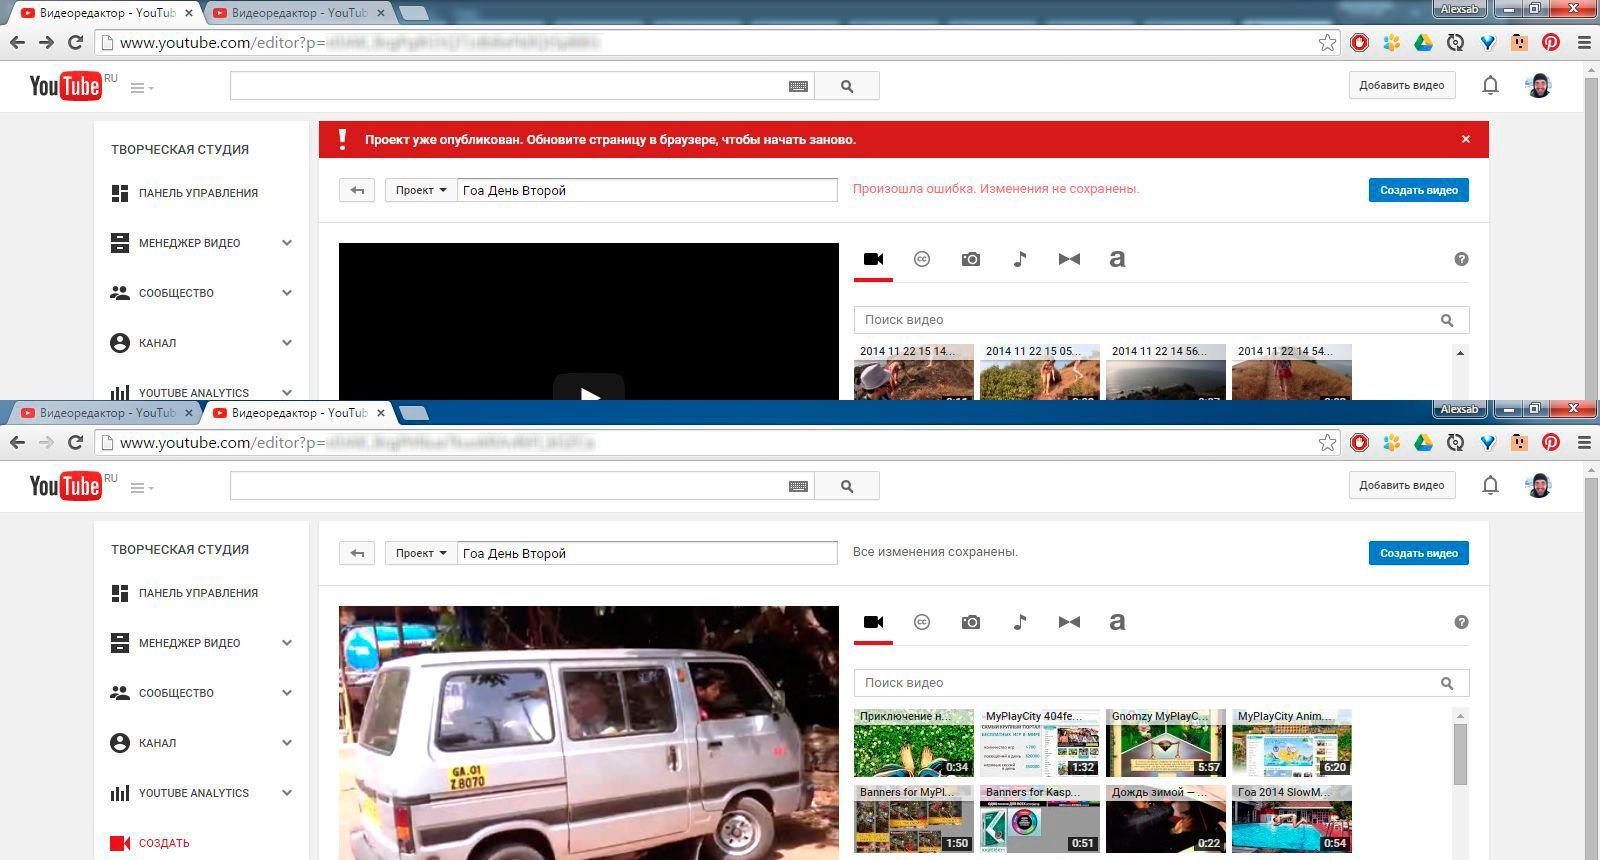Viewport: 1600px width, 860px height.
Task: Click Создать видео button in the upper window
Action: click(x=1418, y=190)
